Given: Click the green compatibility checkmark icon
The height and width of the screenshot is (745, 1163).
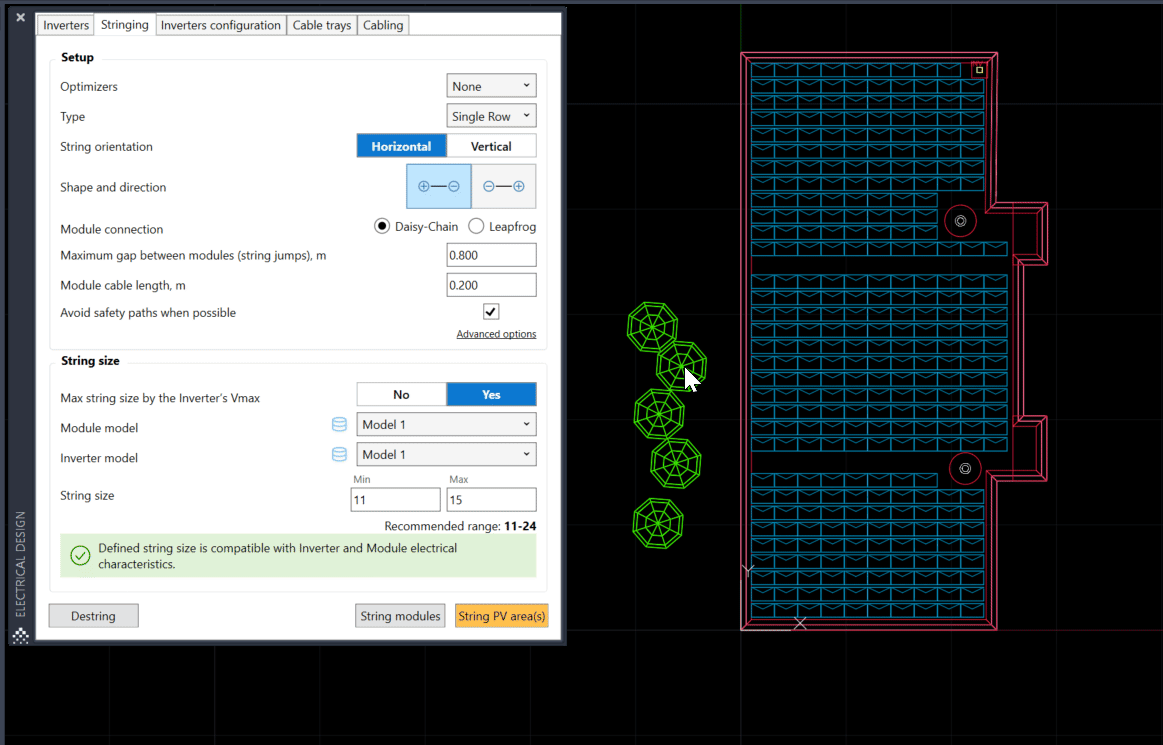Looking at the screenshot, I should (80, 555).
